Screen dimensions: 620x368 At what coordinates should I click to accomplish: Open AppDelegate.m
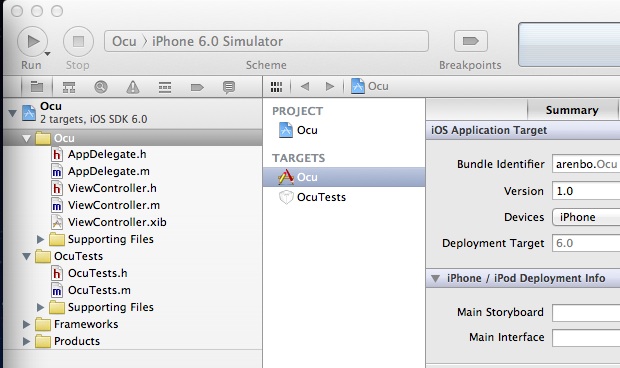pyautogui.click(x=109, y=171)
